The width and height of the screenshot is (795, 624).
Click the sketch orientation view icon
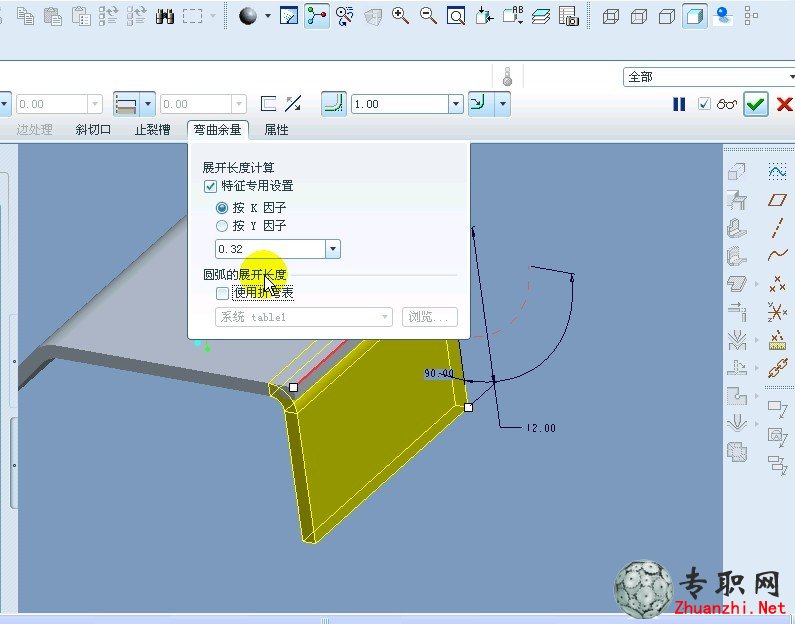[289, 16]
